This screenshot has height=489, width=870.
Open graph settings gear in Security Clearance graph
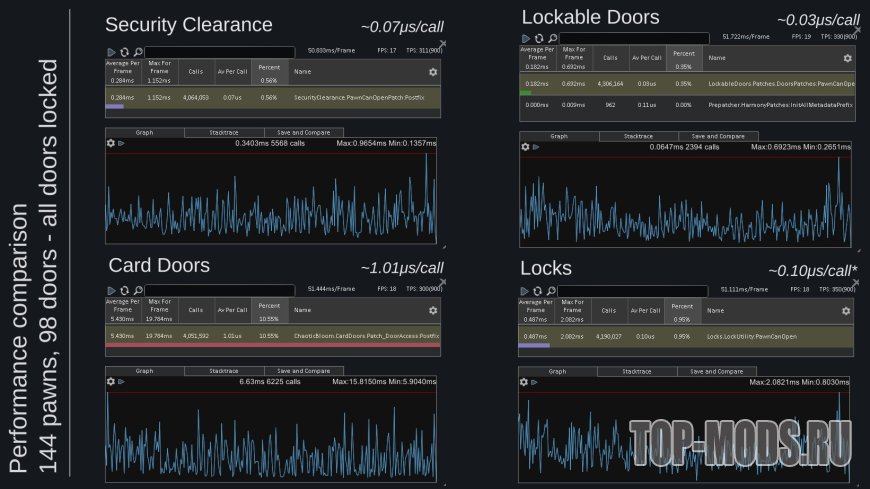[111, 143]
